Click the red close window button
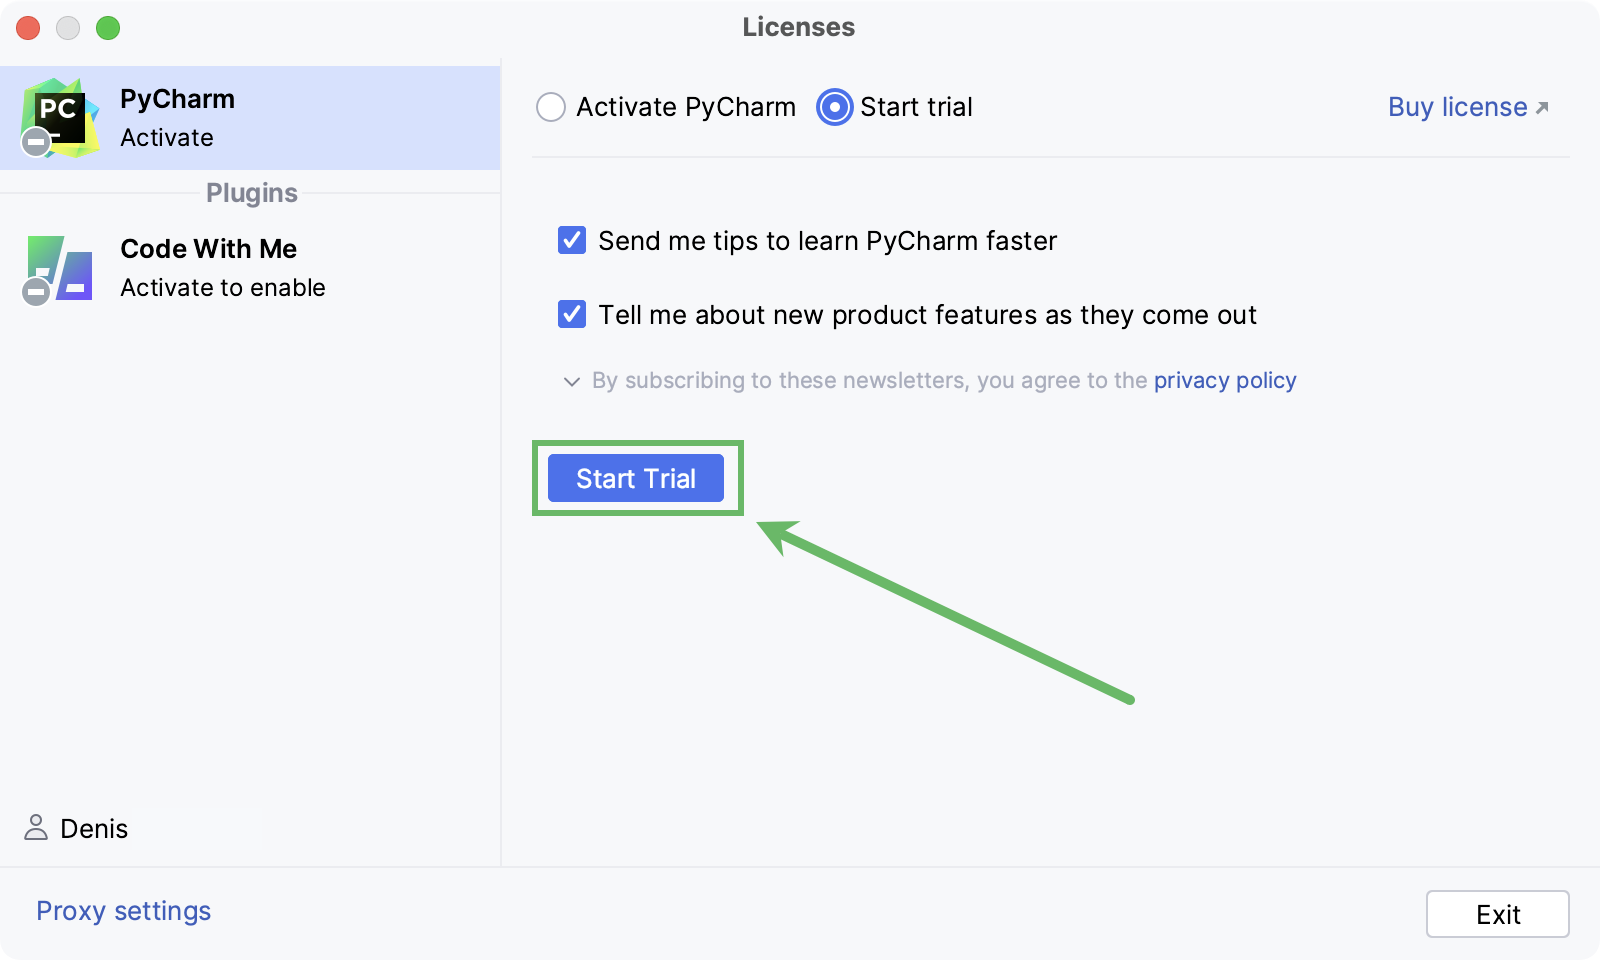 28,28
